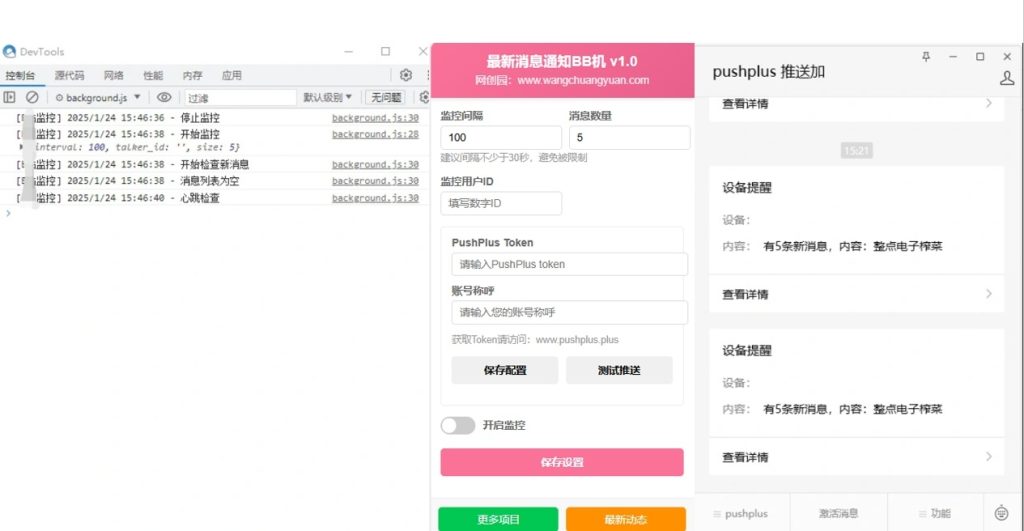
Task: Select the 心跳检查 log message
Action: coord(200,197)
